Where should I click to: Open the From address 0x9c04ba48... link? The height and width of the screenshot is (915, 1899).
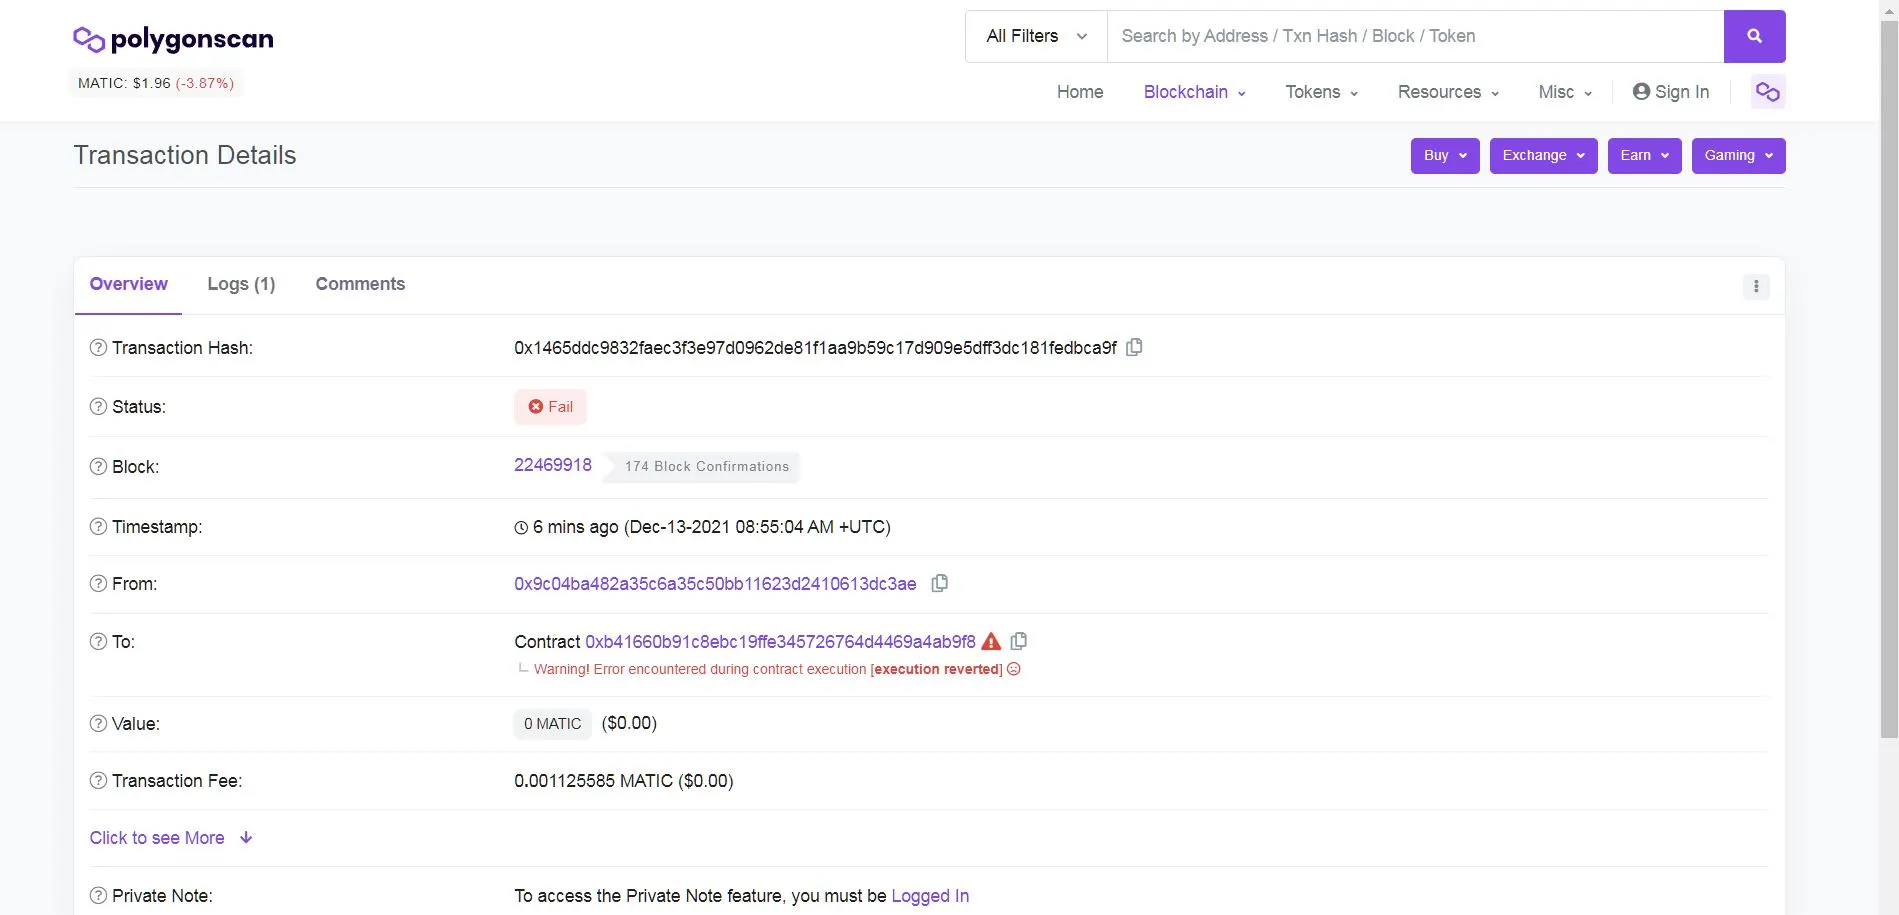point(715,584)
